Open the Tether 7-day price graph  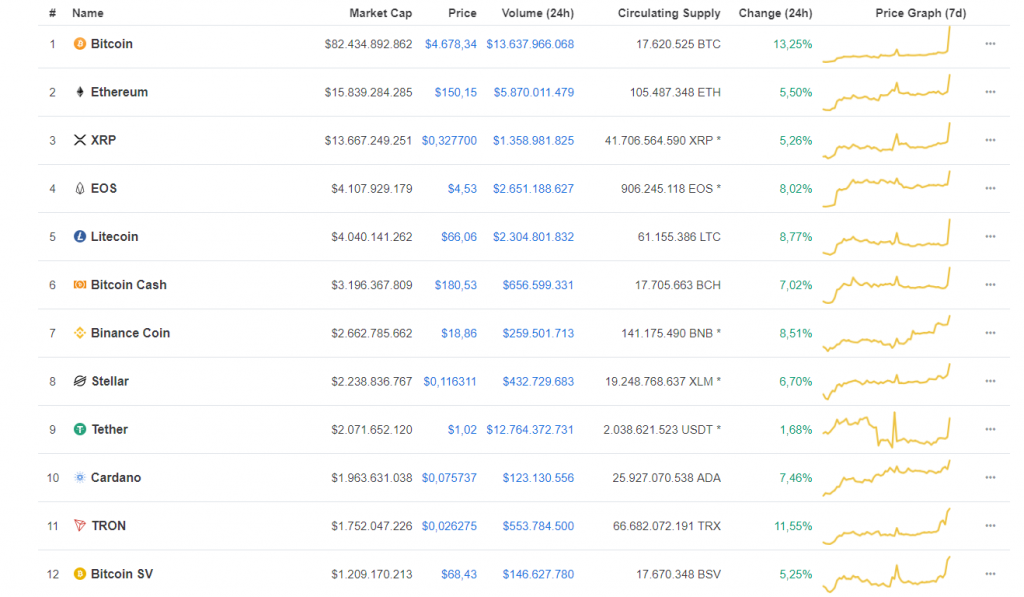click(x=886, y=429)
